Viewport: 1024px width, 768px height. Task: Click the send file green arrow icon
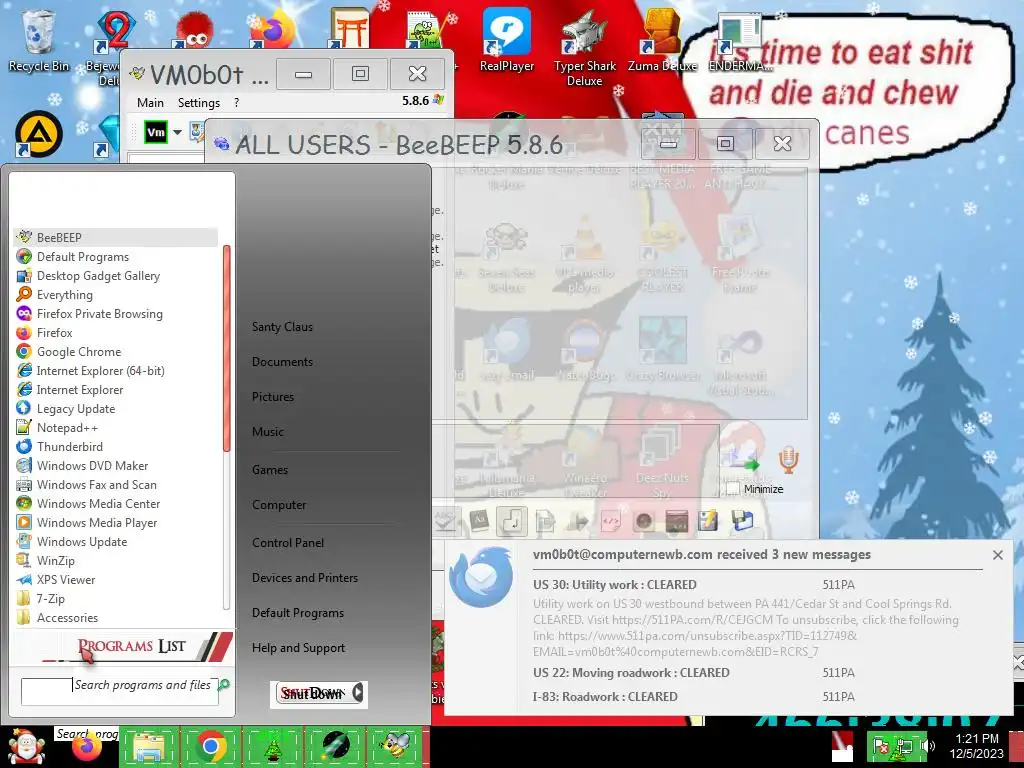(x=744, y=460)
